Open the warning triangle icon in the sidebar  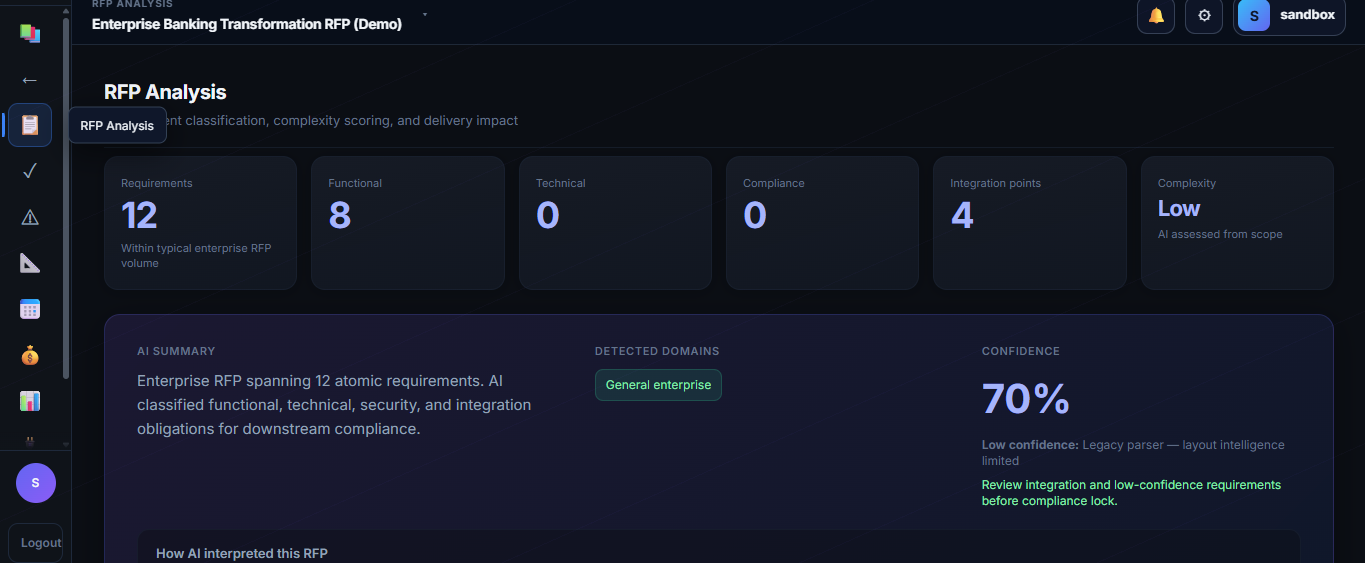coord(30,217)
